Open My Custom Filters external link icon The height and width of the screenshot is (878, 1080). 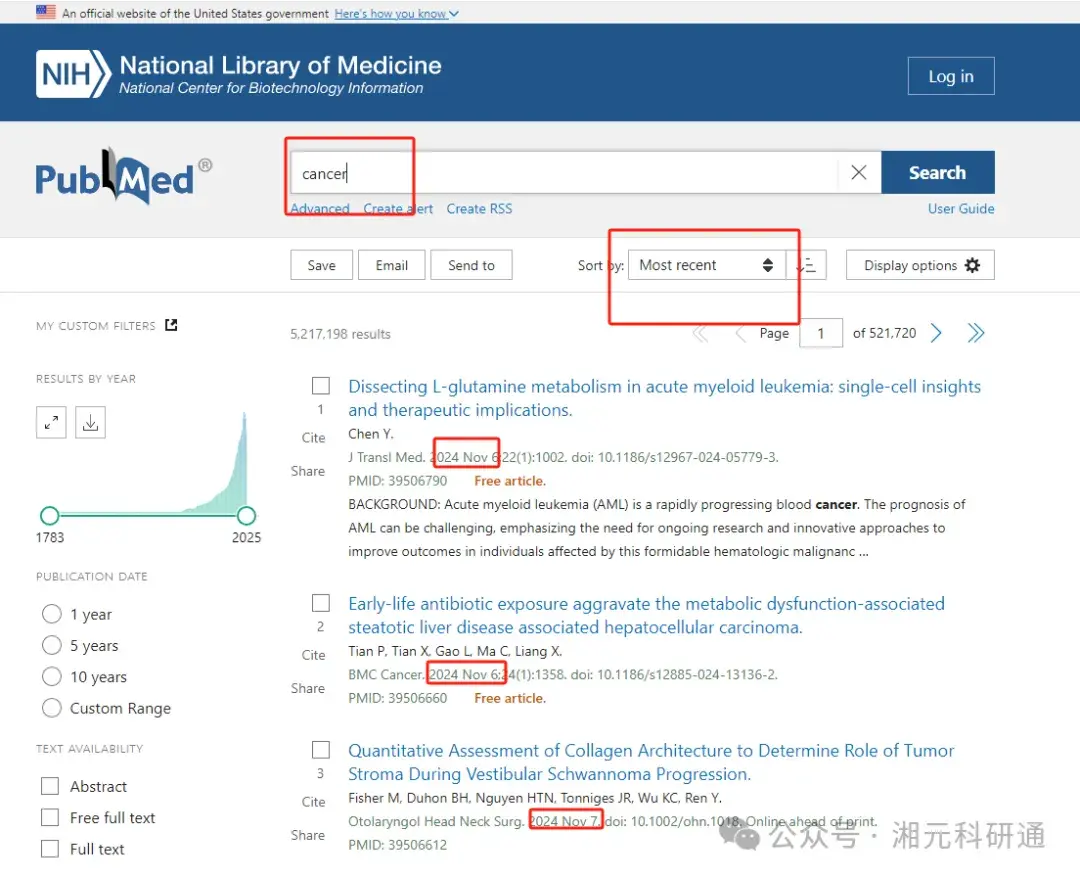(x=170, y=324)
